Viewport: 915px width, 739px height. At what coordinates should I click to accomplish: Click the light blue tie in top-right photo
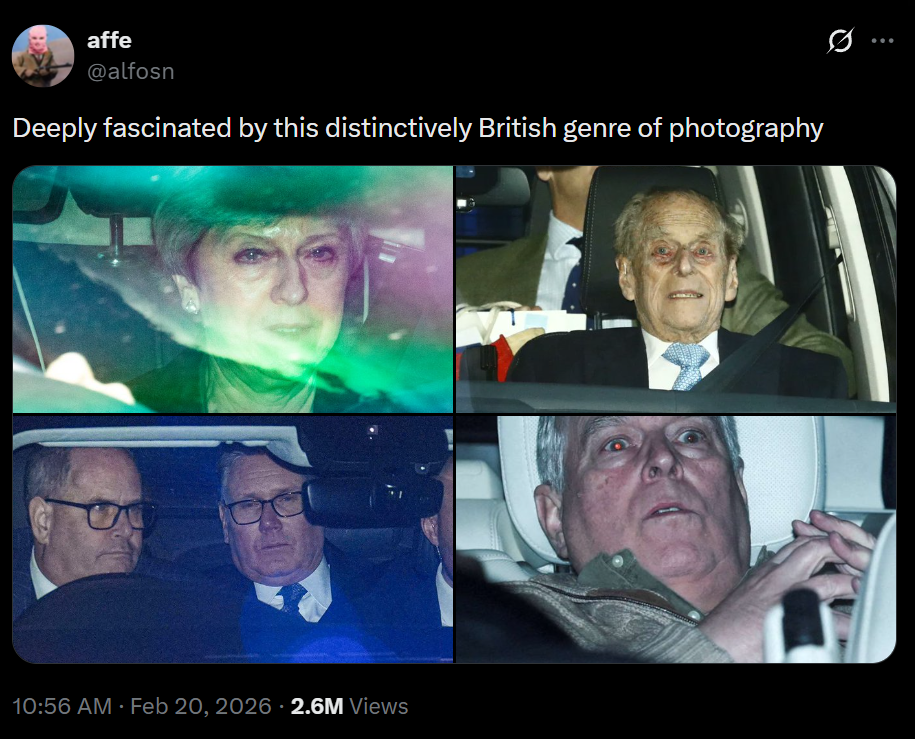[x=687, y=364]
